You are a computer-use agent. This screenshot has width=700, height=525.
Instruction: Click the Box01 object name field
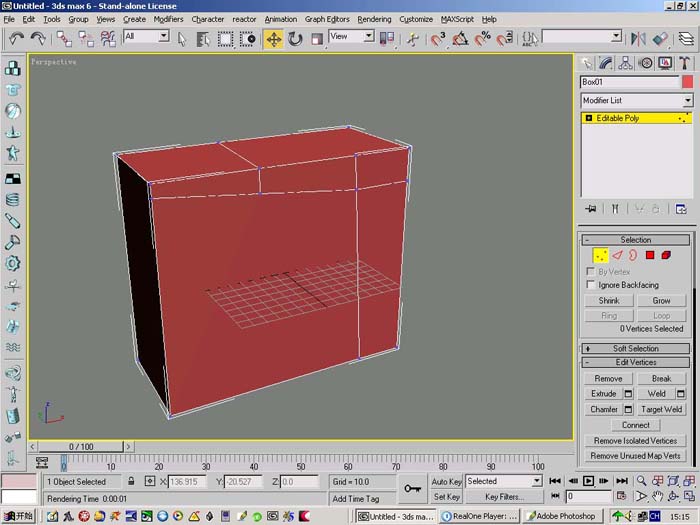point(630,82)
